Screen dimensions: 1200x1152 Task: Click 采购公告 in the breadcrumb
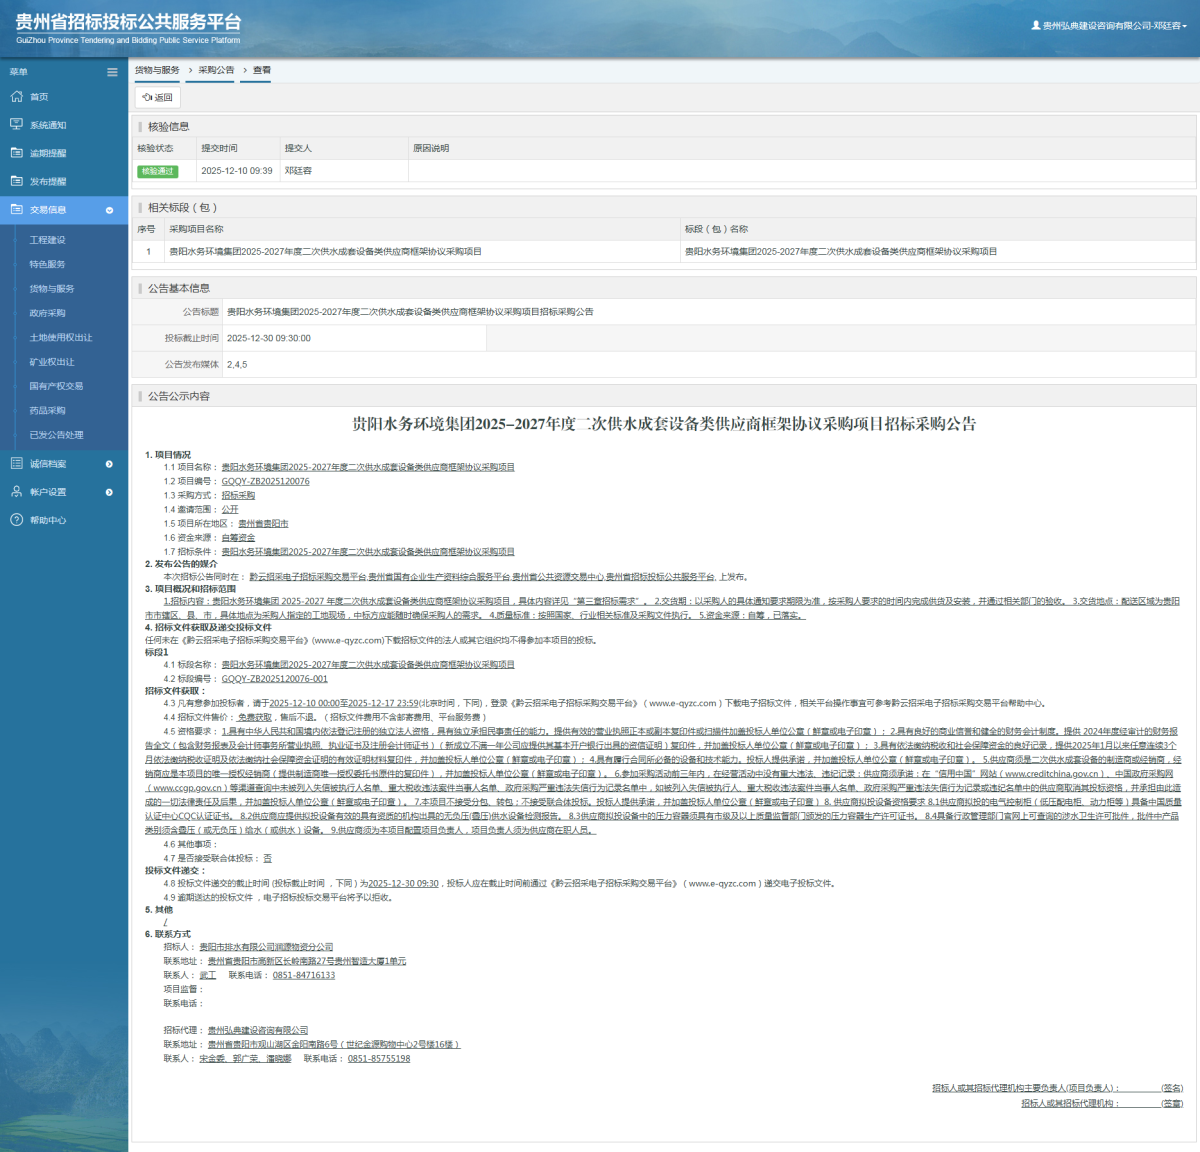[216, 70]
